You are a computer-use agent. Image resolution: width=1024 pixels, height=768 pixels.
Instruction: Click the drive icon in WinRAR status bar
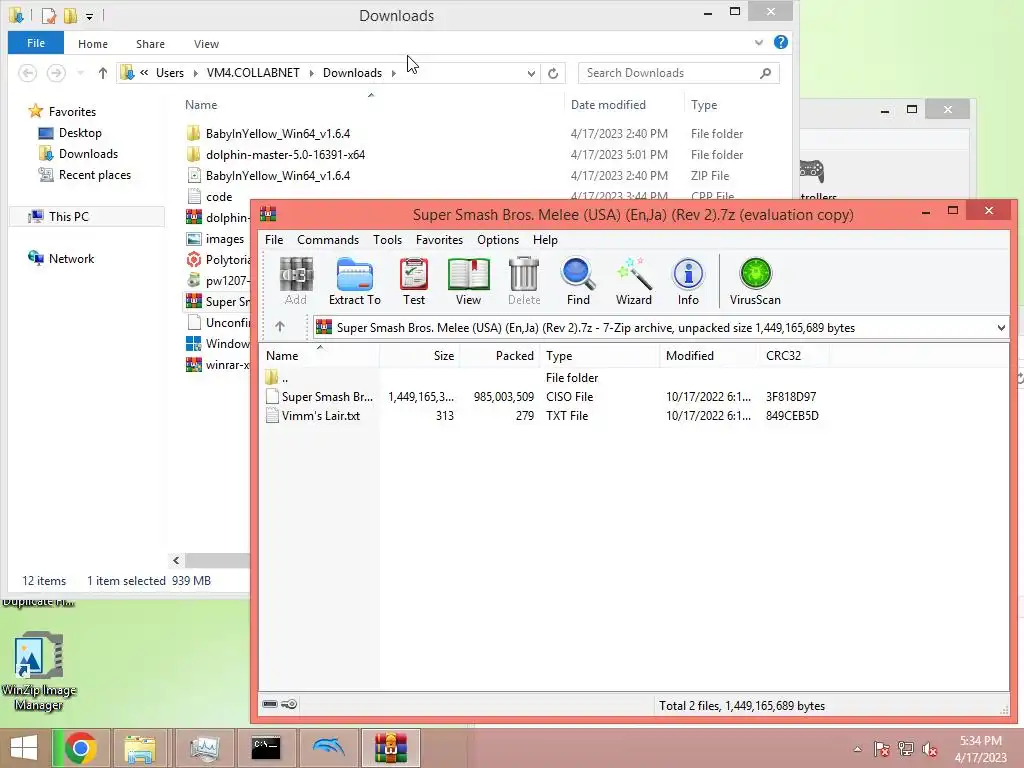pyautogui.click(x=270, y=704)
